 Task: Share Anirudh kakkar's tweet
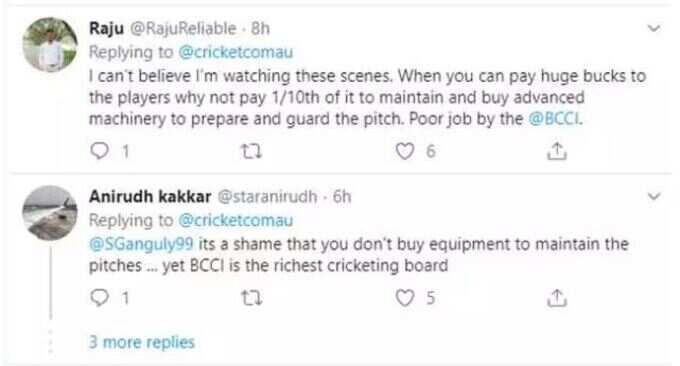[557, 298]
